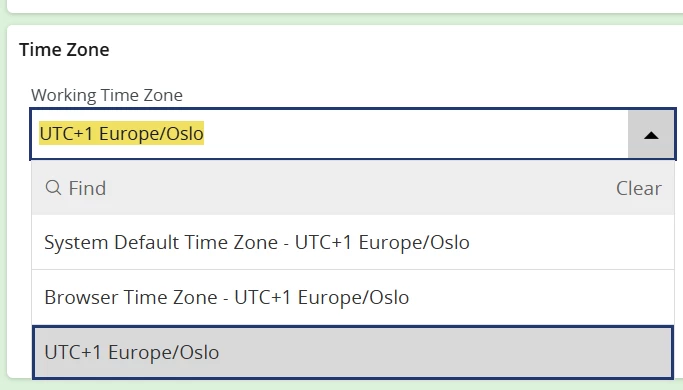Image resolution: width=683 pixels, height=390 pixels.
Task: Select System Default Time Zone option
Action: [x=353, y=242]
